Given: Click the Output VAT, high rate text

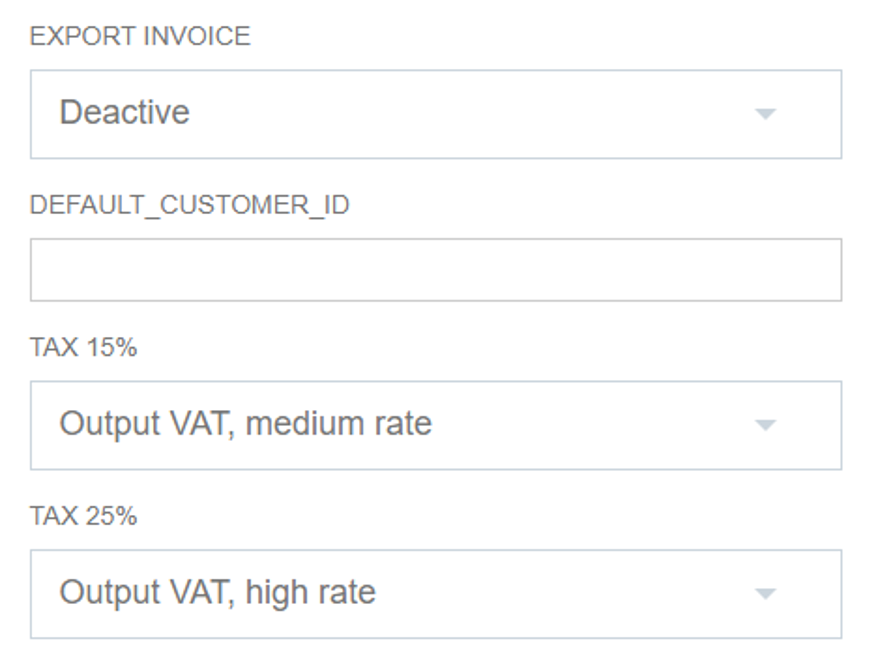Looking at the screenshot, I should [x=217, y=592].
